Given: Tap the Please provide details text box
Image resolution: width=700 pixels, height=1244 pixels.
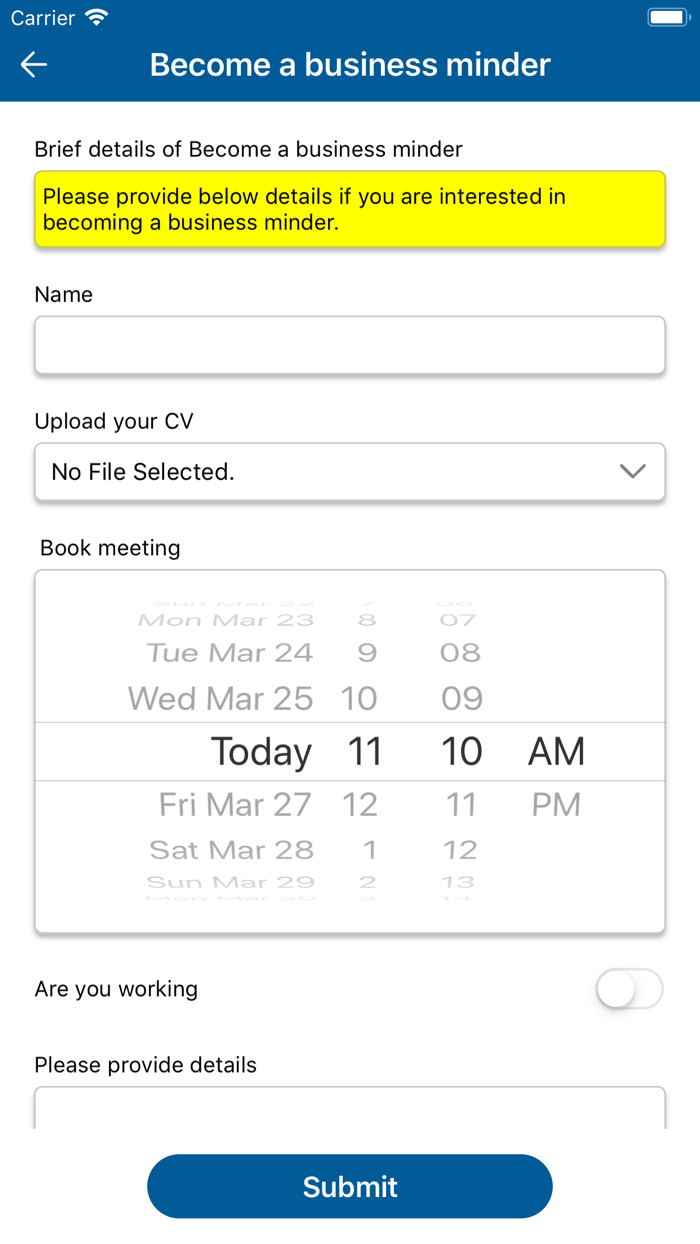Looking at the screenshot, I should click(350, 1107).
